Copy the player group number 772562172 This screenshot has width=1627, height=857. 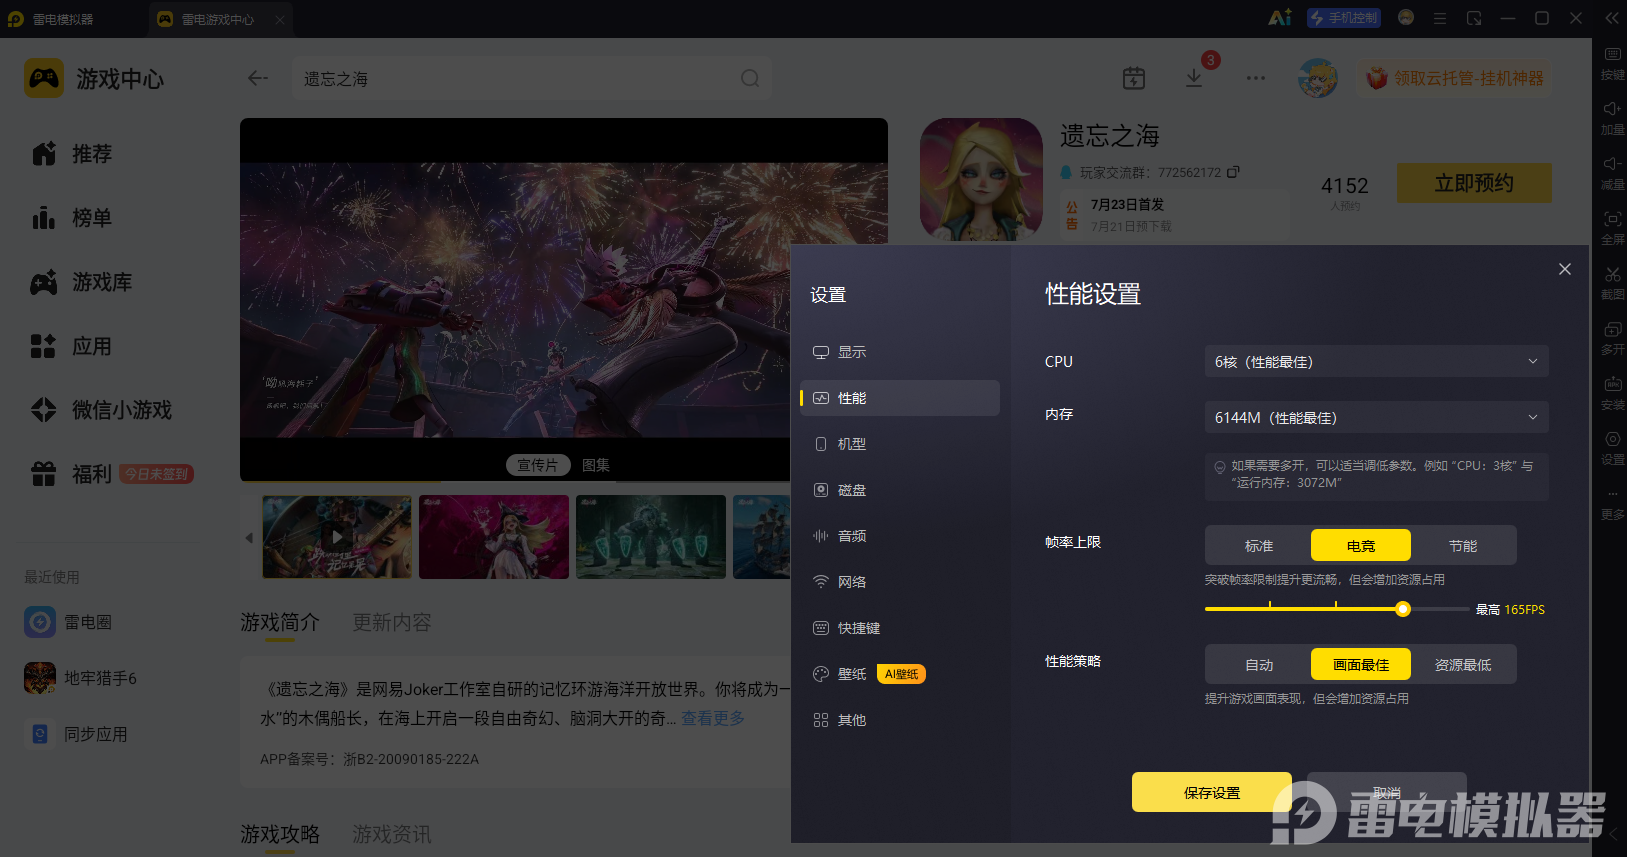(x=1233, y=172)
